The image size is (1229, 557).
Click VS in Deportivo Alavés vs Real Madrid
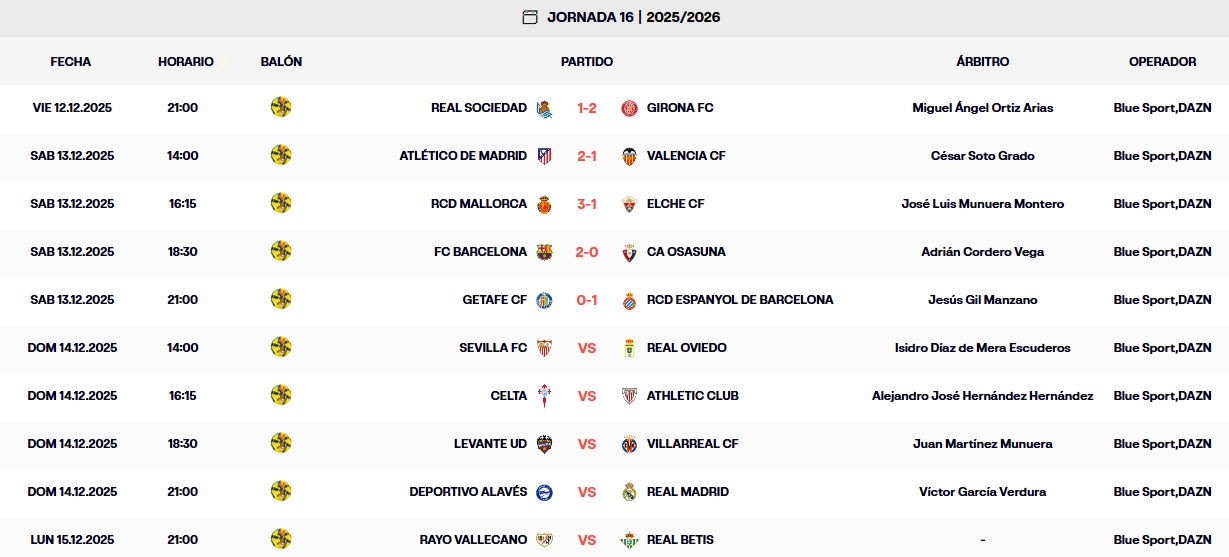tap(587, 492)
